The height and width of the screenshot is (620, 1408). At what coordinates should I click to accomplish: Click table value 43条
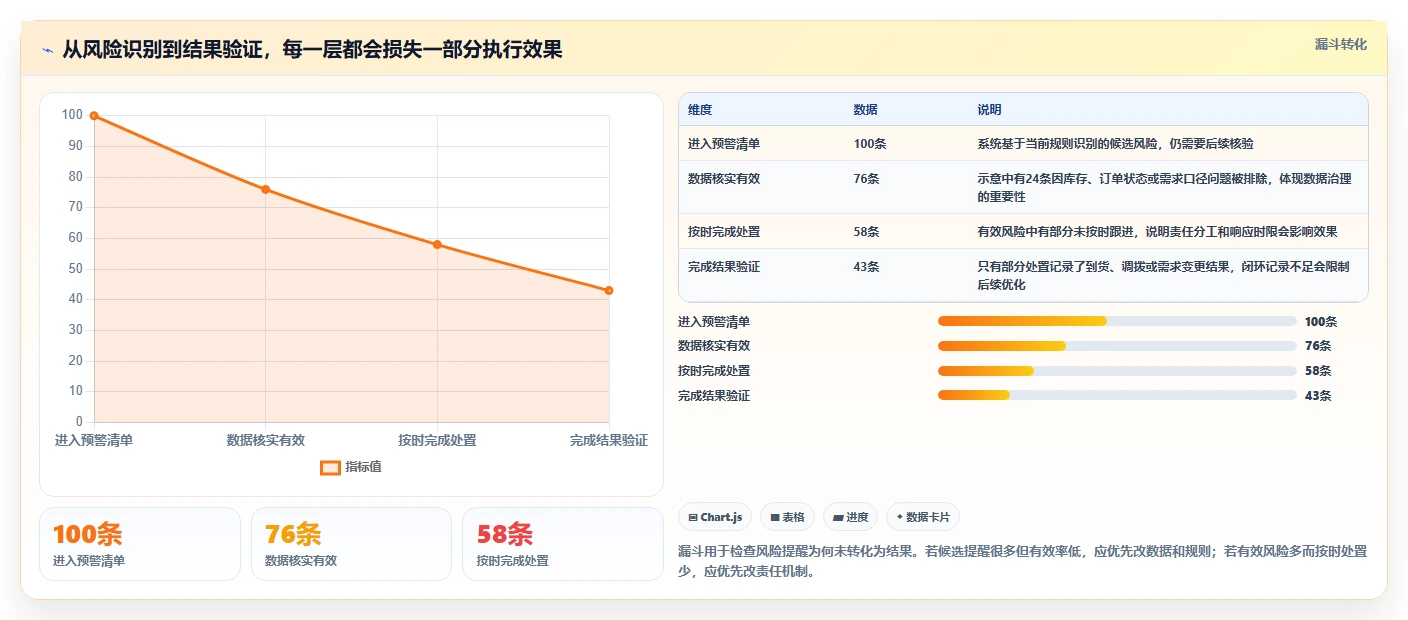coord(867,267)
